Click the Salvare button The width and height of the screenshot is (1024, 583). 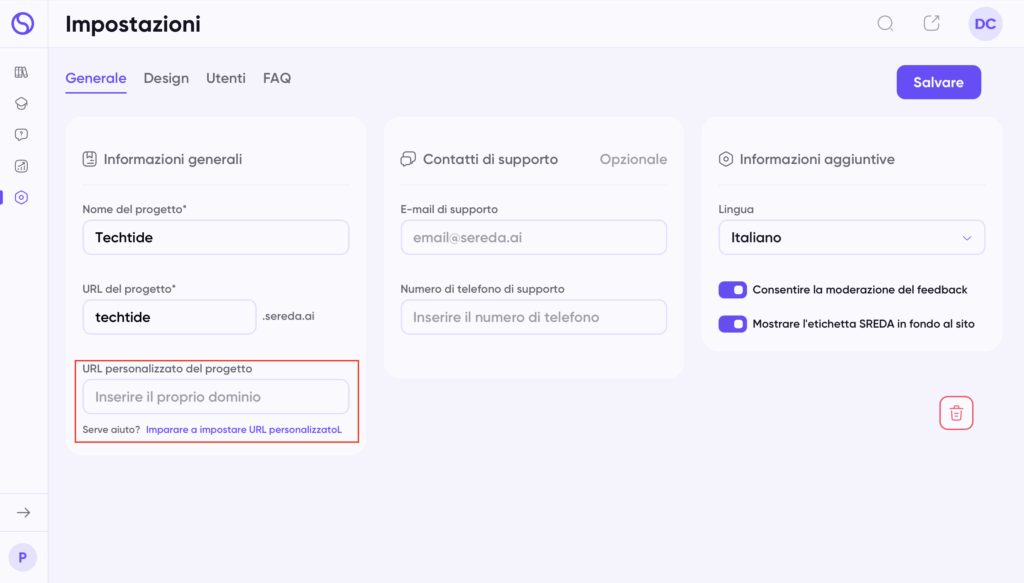point(938,82)
